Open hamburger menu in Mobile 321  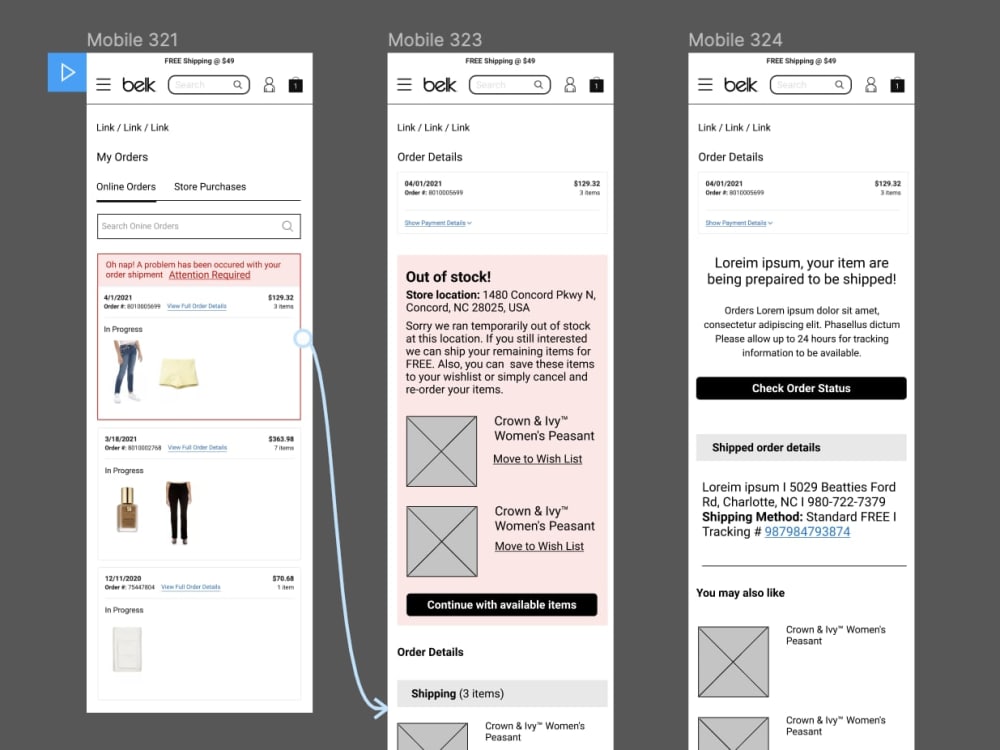tap(103, 85)
